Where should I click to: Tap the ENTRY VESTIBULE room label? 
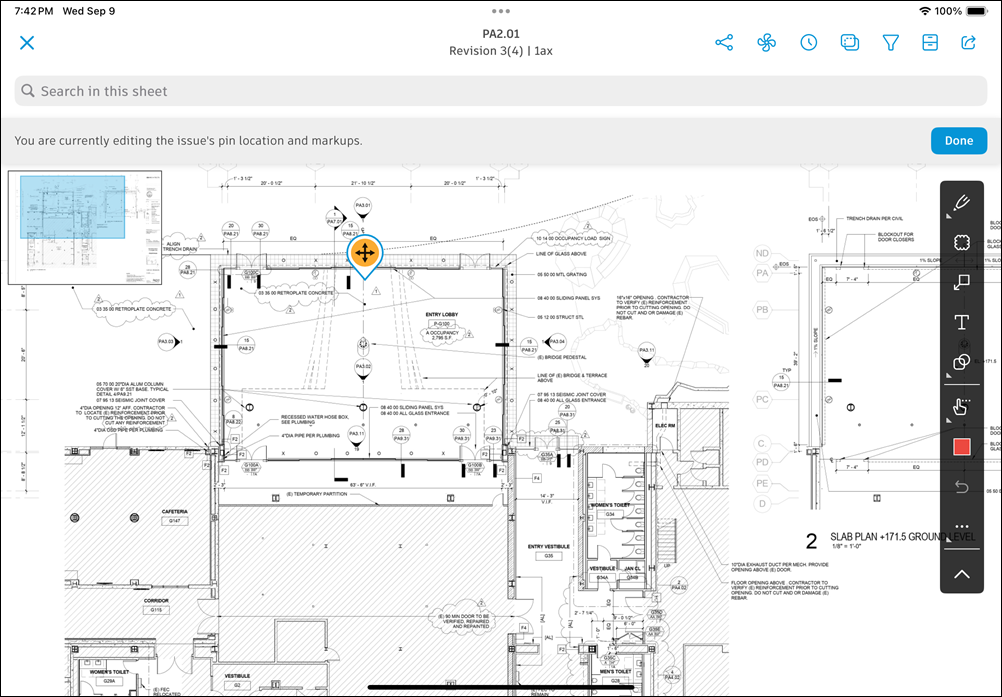click(x=549, y=546)
